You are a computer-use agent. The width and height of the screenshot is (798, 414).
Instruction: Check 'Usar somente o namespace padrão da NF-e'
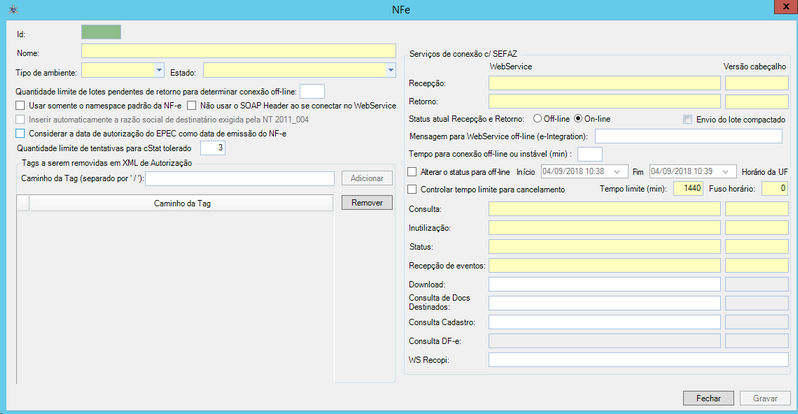coord(21,105)
